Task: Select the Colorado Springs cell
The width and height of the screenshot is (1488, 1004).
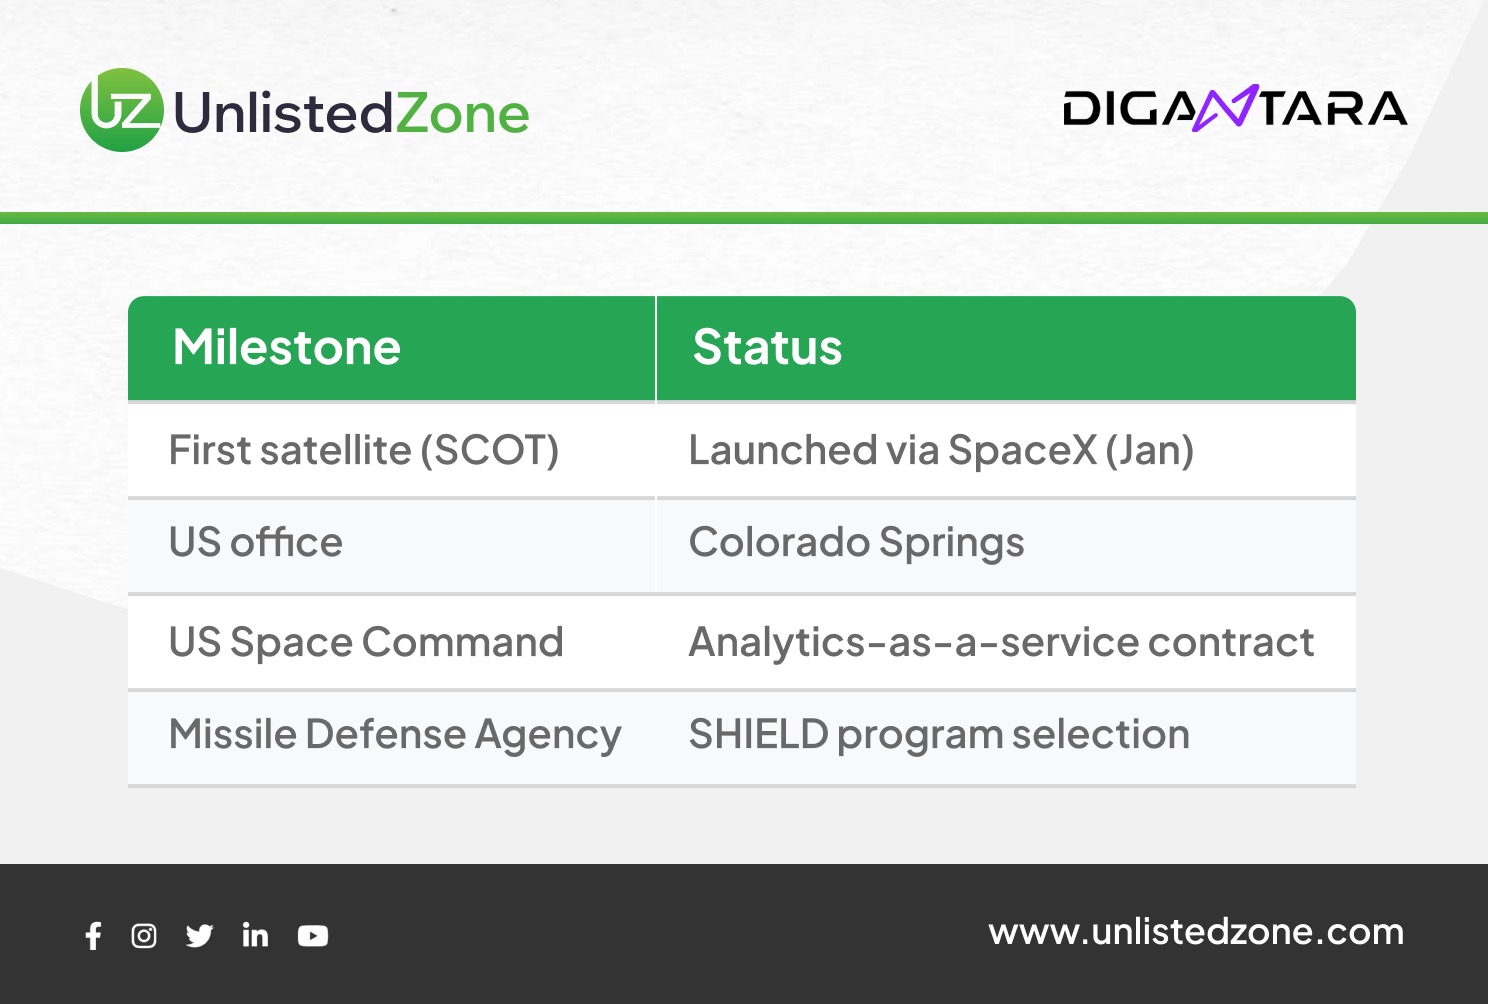Action: point(856,542)
